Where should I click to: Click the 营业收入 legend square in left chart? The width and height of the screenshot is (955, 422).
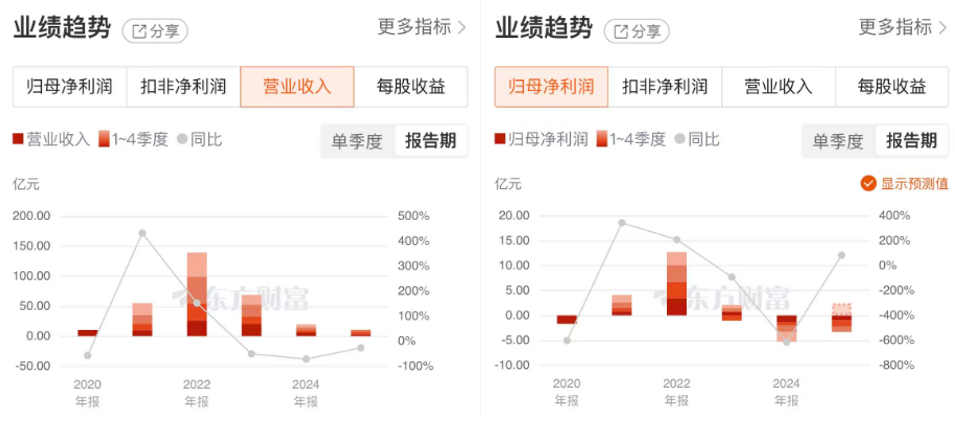(18, 140)
